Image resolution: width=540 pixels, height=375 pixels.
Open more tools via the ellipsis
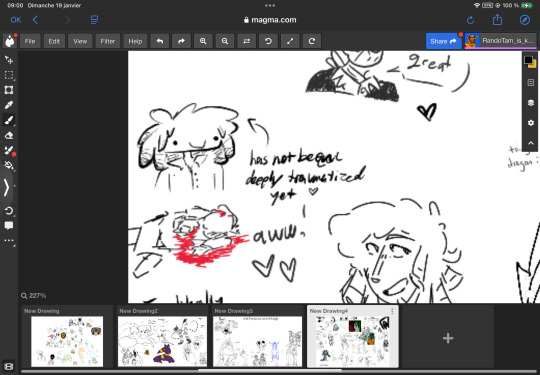[9, 241]
